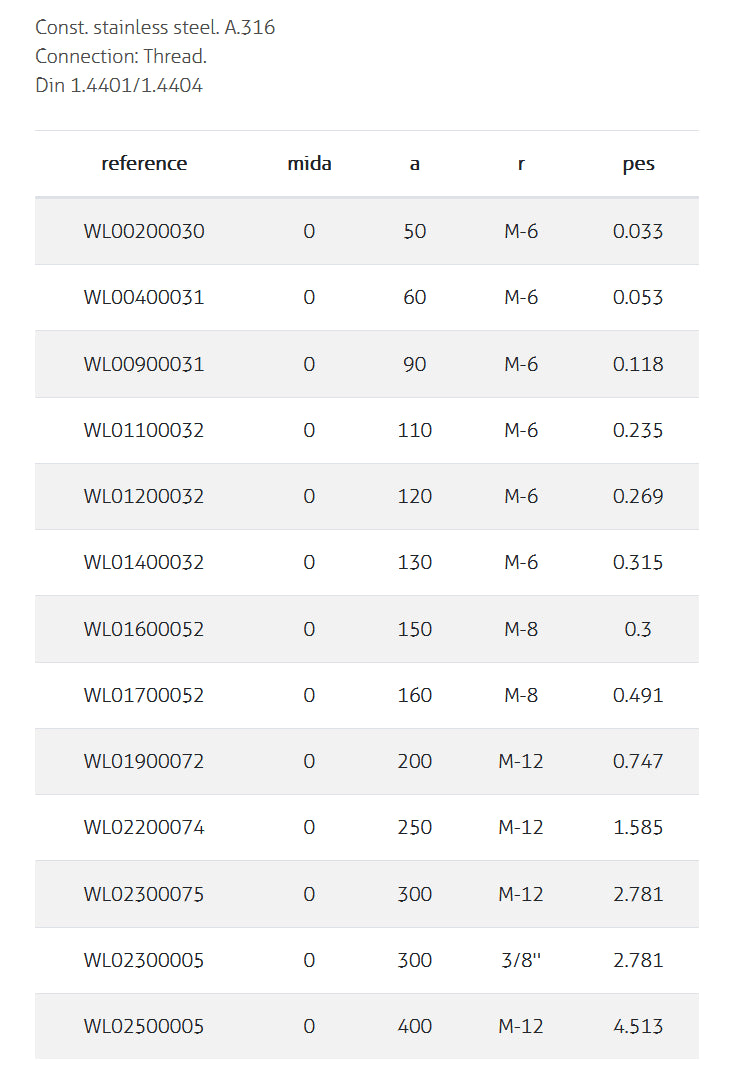Click the 3/8" thread value cell
This screenshot has height=1090, width=751.
521,960
